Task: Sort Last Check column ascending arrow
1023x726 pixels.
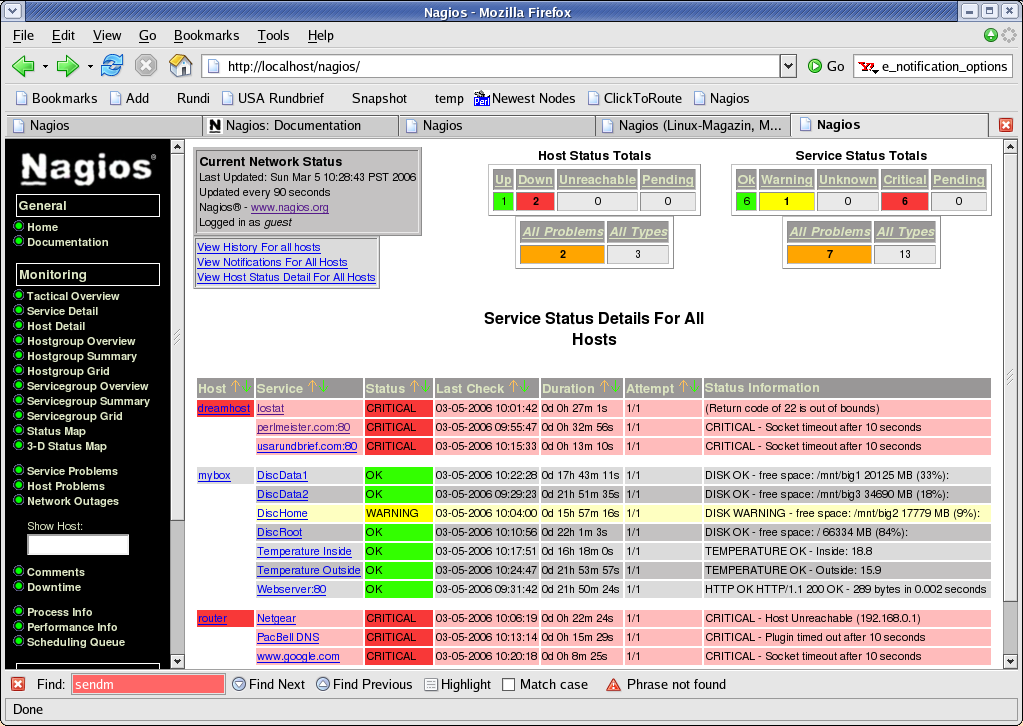Action: [x=513, y=387]
